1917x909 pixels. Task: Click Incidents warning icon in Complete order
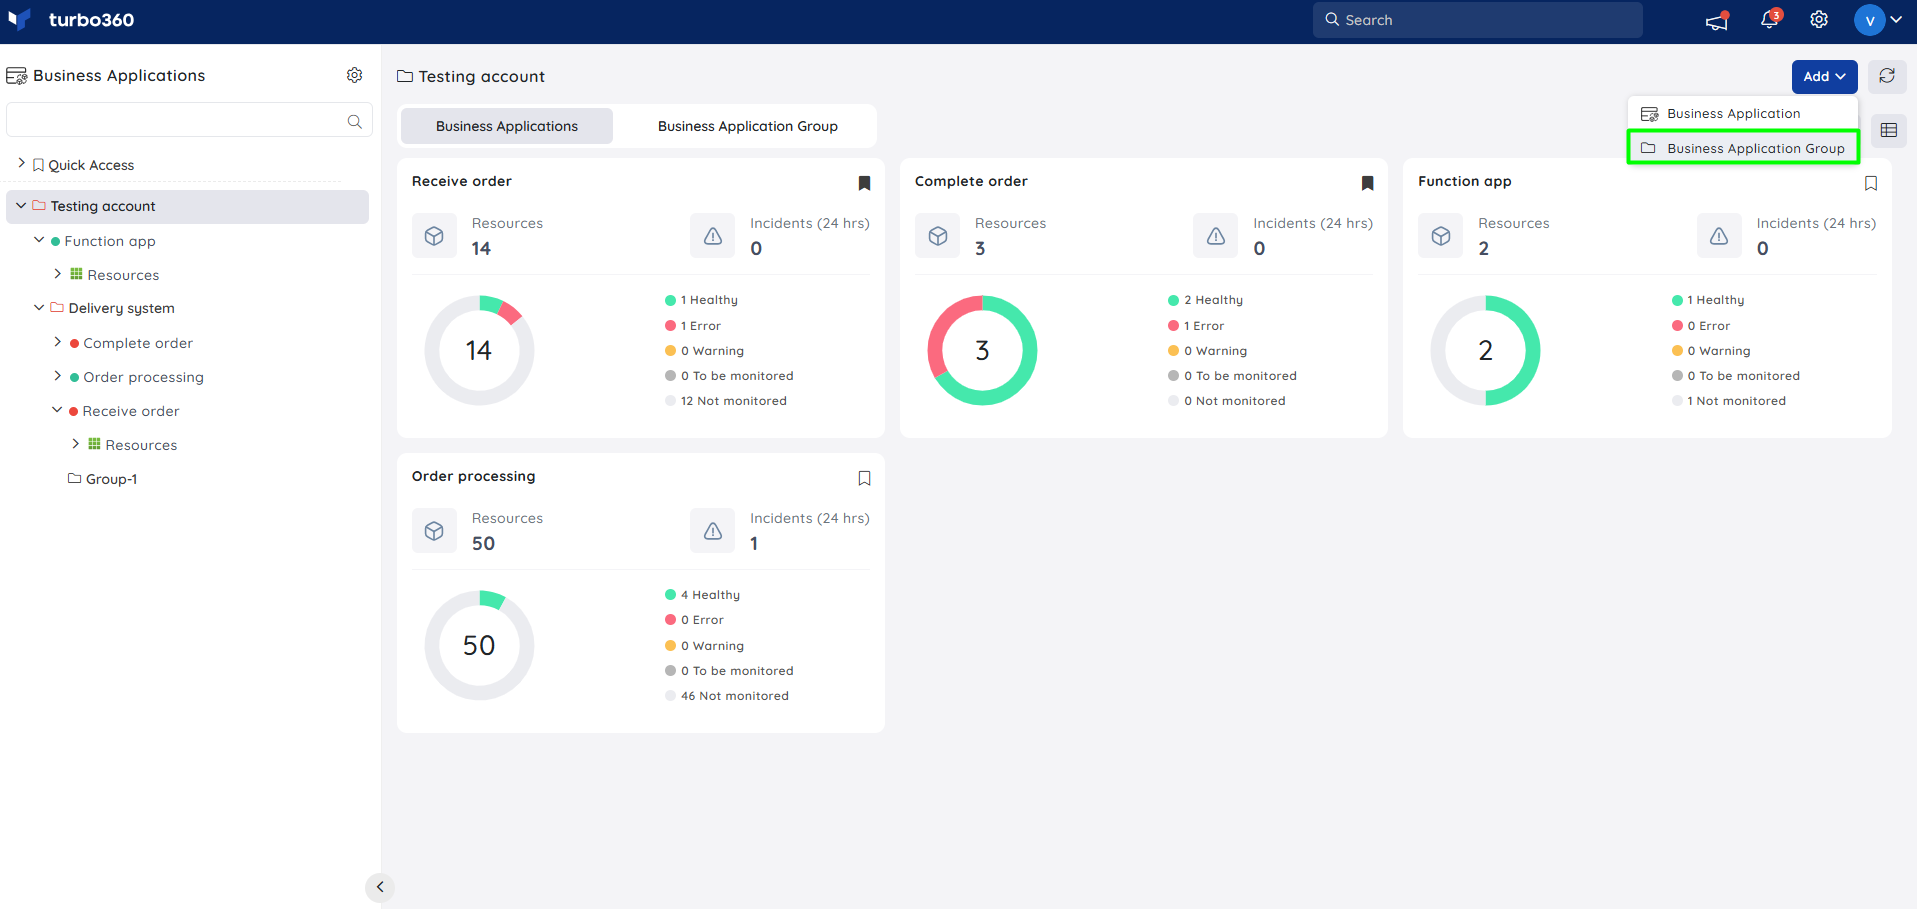coord(1215,236)
